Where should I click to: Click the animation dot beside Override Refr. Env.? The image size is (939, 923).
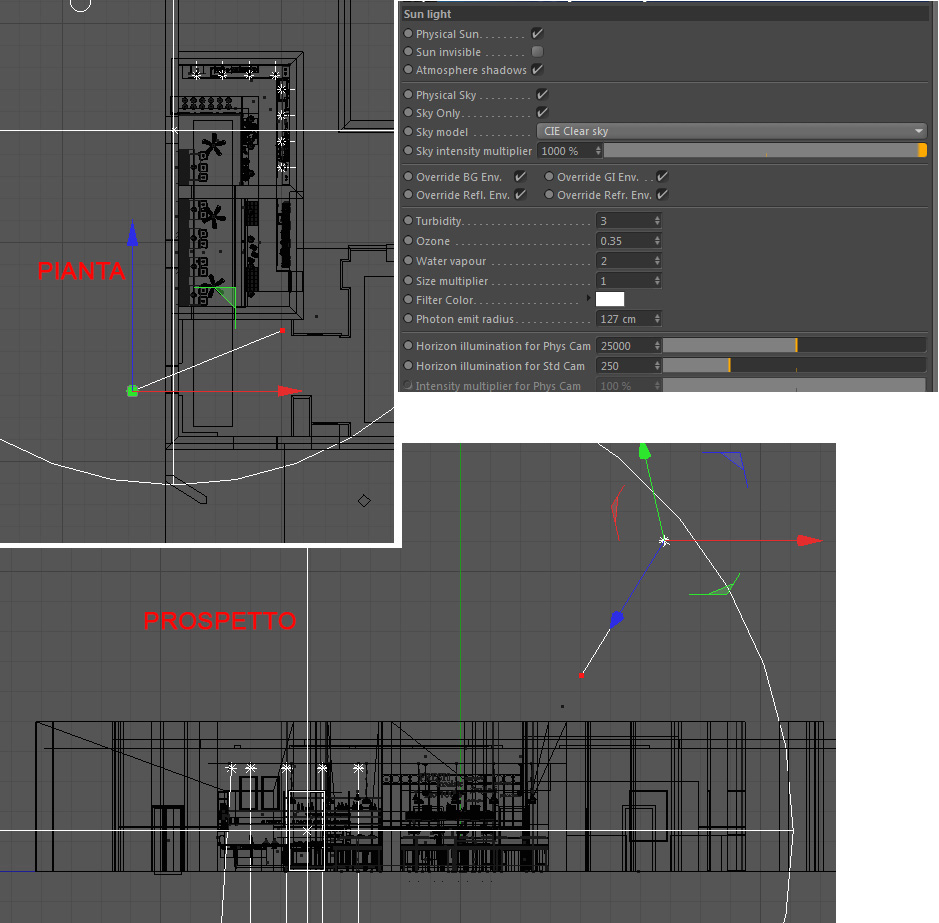coord(549,195)
